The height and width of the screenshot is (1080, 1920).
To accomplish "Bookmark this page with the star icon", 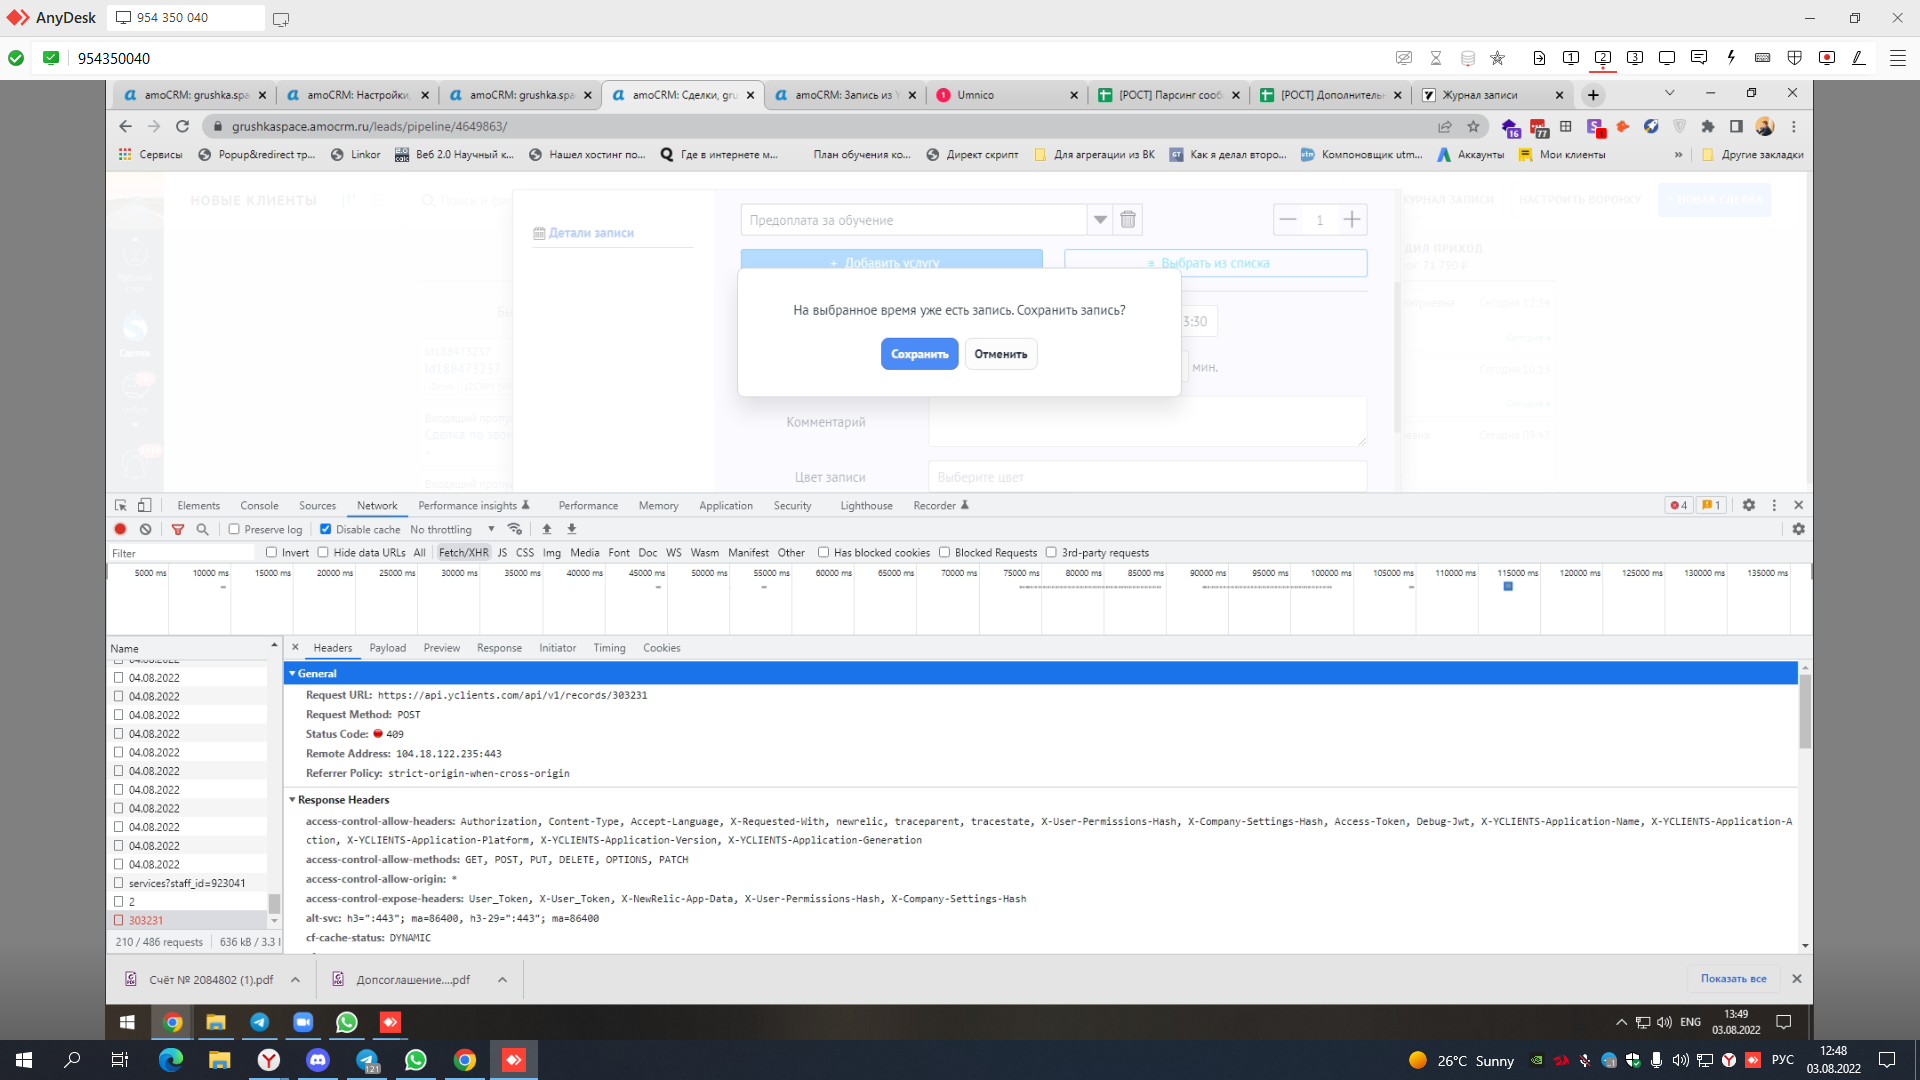I will tap(1473, 127).
